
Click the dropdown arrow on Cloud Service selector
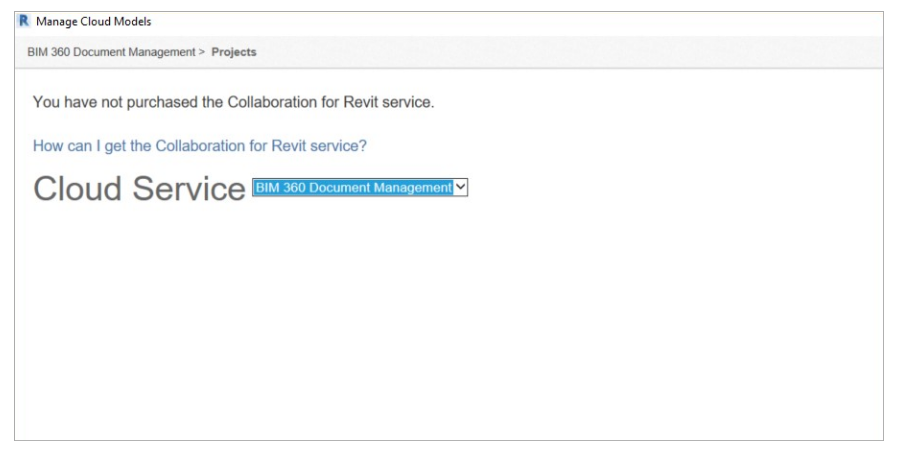(461, 187)
